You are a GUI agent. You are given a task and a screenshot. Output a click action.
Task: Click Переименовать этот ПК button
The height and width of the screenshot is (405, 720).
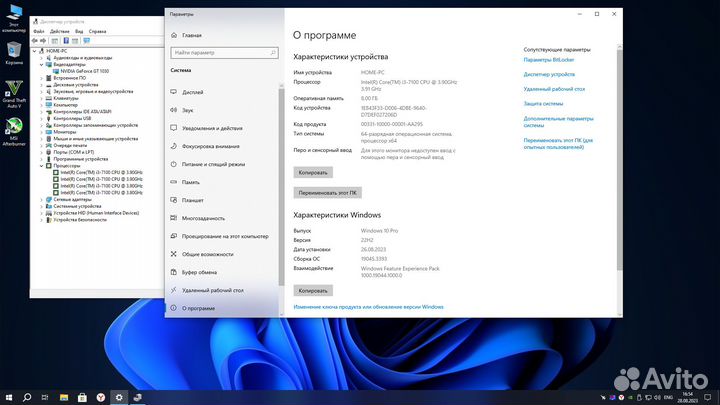coord(327,193)
